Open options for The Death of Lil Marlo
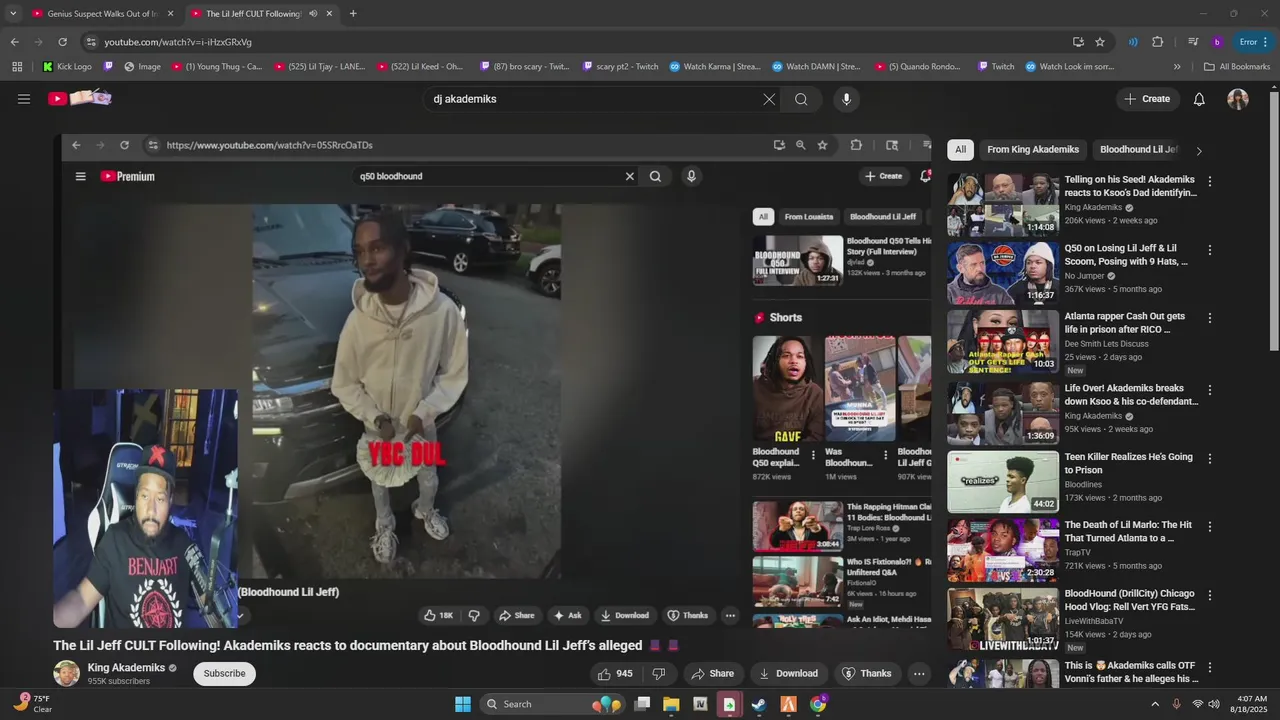Screen dimensions: 1280x720 coord(1210,527)
